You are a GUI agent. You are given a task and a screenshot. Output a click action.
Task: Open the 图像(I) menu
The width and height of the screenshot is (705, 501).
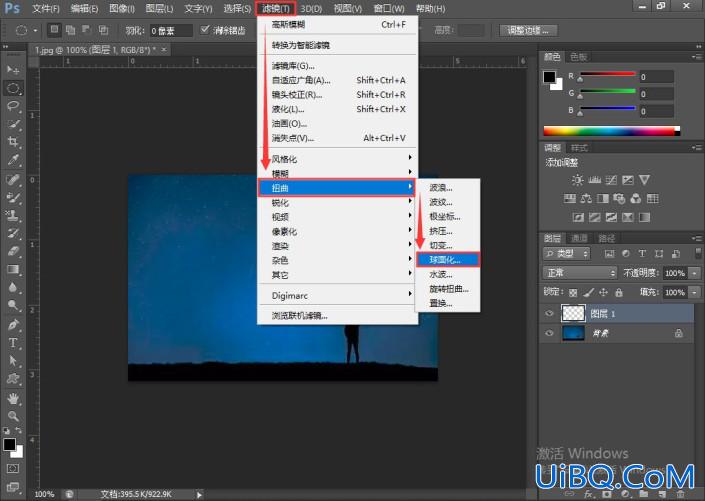pyautogui.click(x=122, y=9)
